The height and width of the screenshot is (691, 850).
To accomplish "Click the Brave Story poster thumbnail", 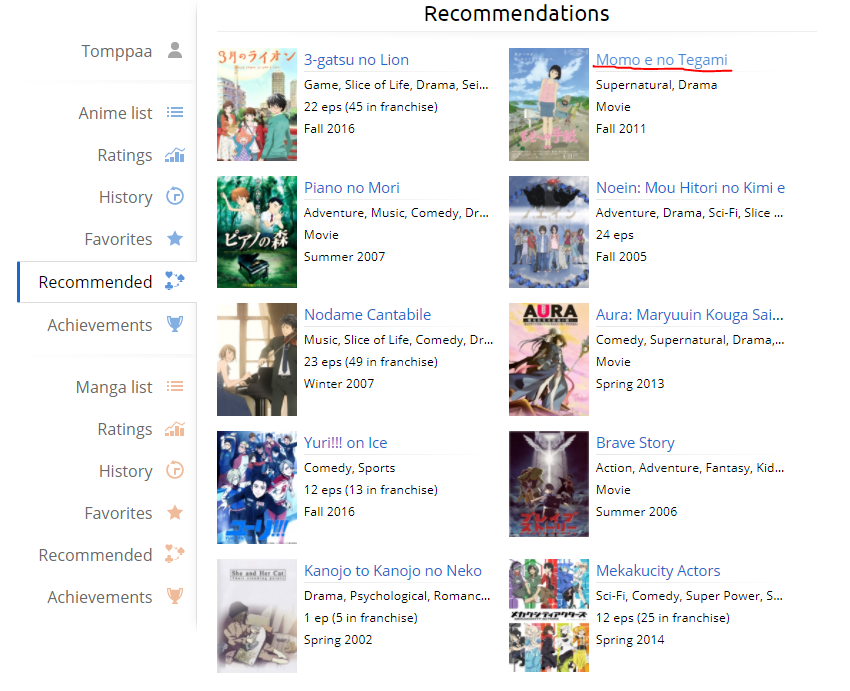I will (x=549, y=484).
